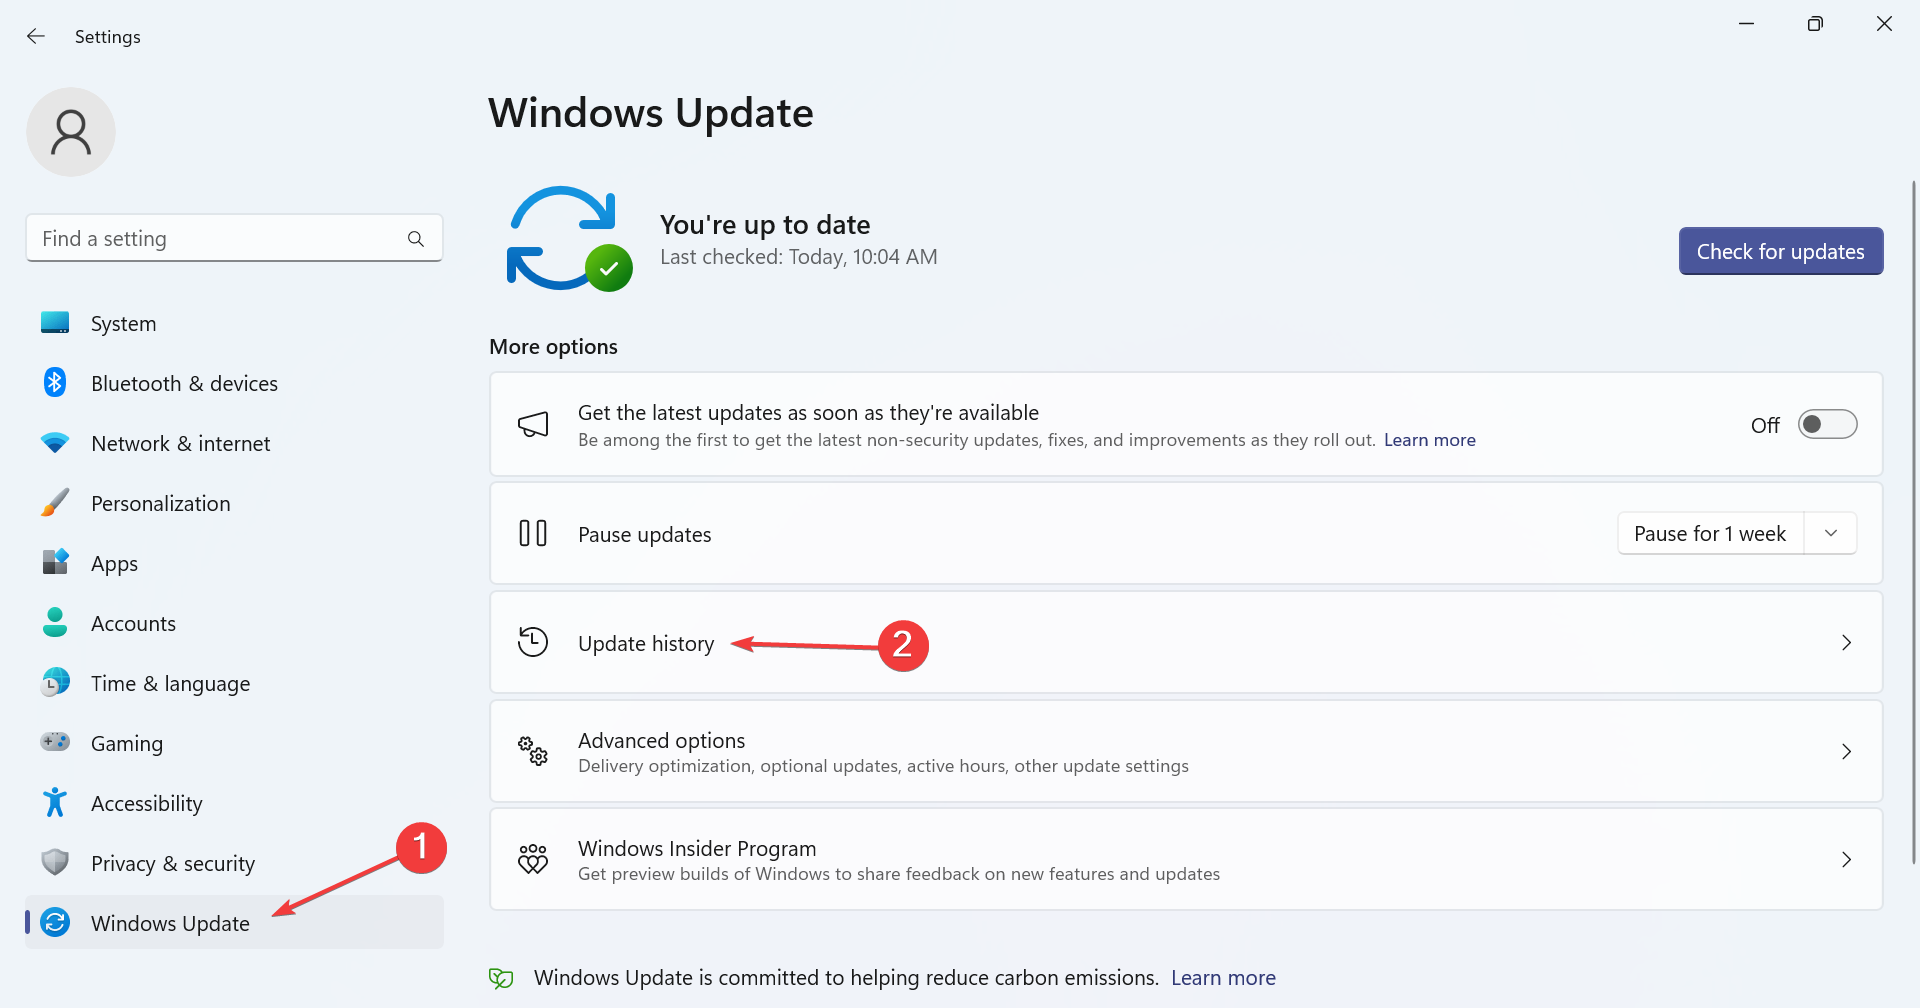This screenshot has height=1008, width=1920.
Task: Click the Windows Update page title
Action: (x=651, y=113)
